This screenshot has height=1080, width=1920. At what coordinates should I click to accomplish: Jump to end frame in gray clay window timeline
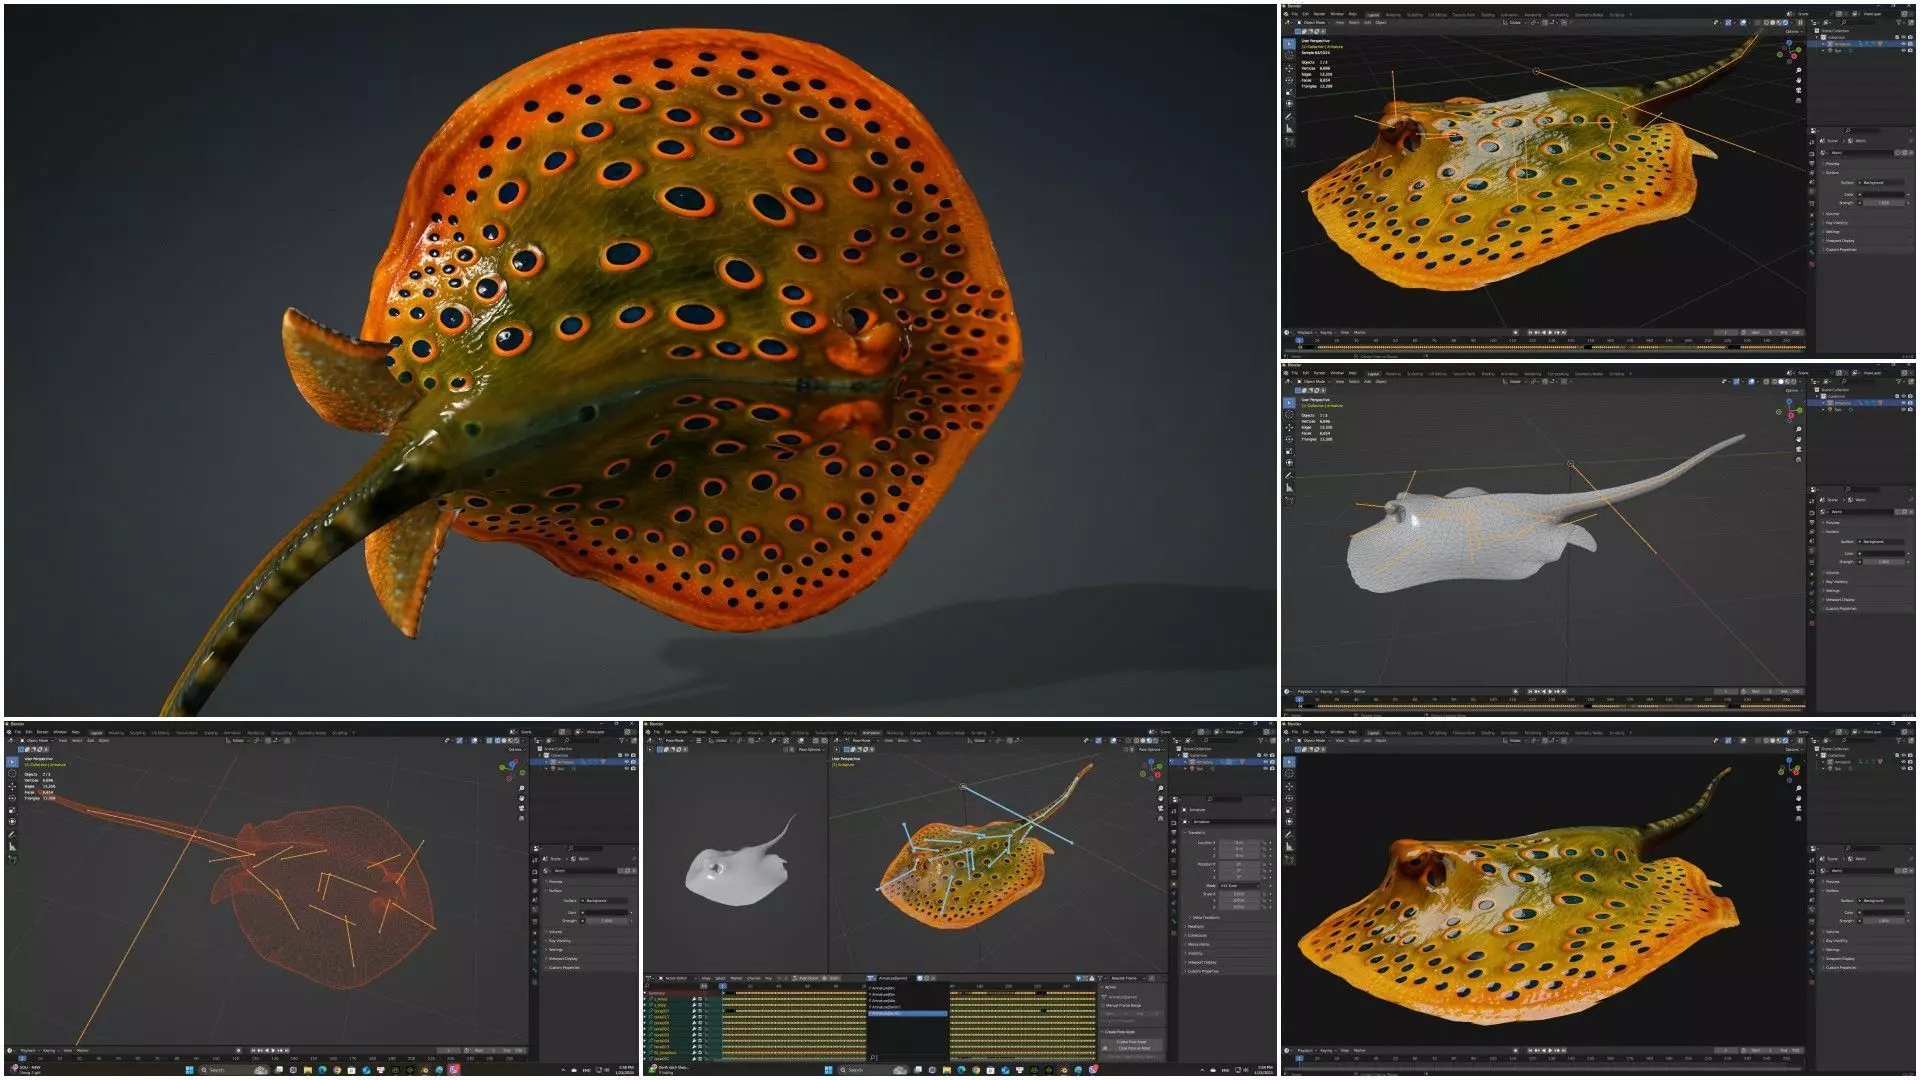click(1564, 691)
